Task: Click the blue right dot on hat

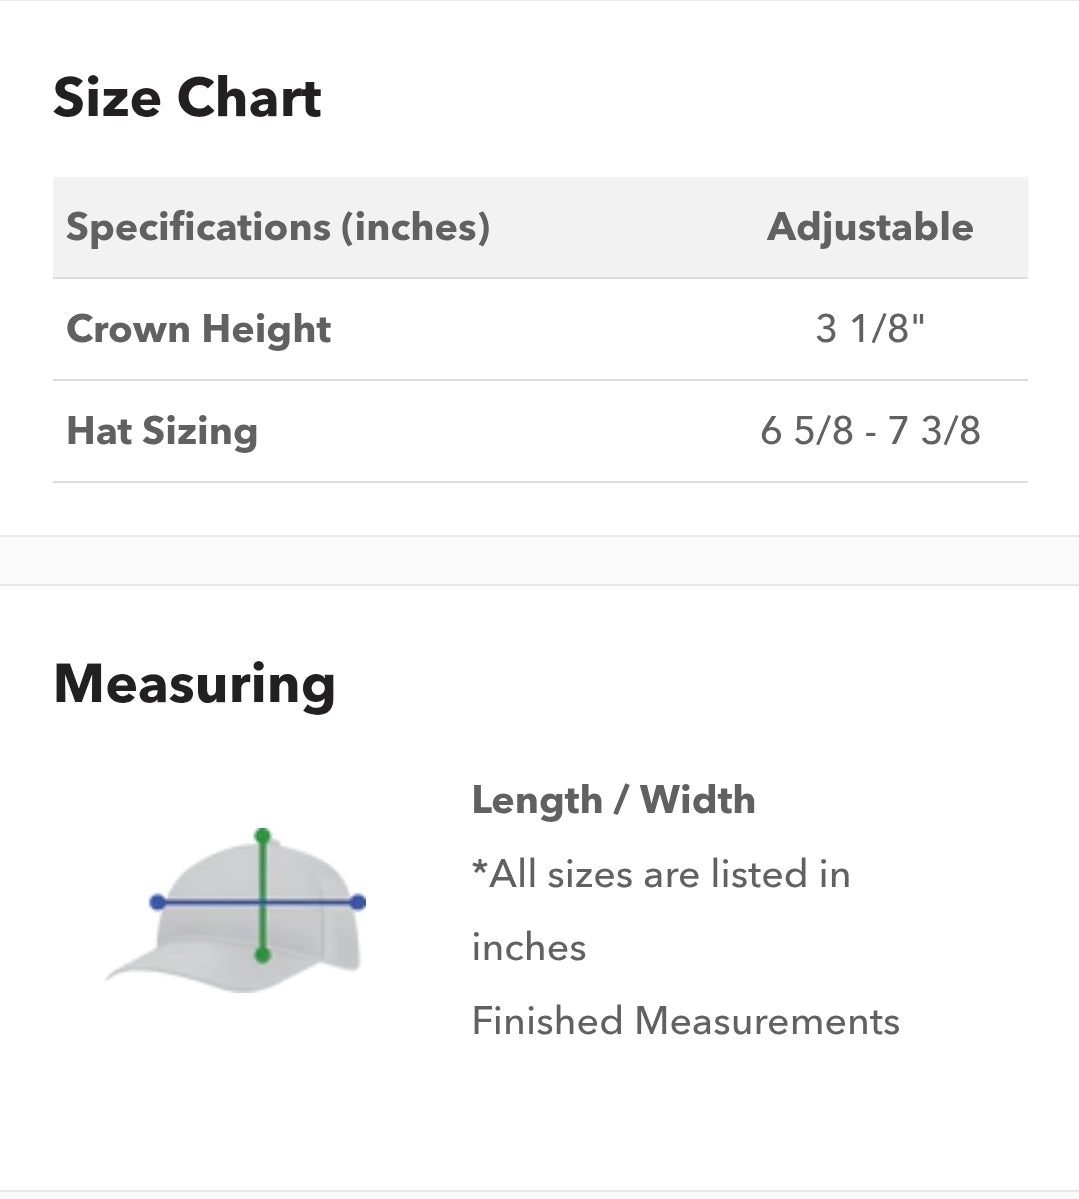Action: pos(359,902)
